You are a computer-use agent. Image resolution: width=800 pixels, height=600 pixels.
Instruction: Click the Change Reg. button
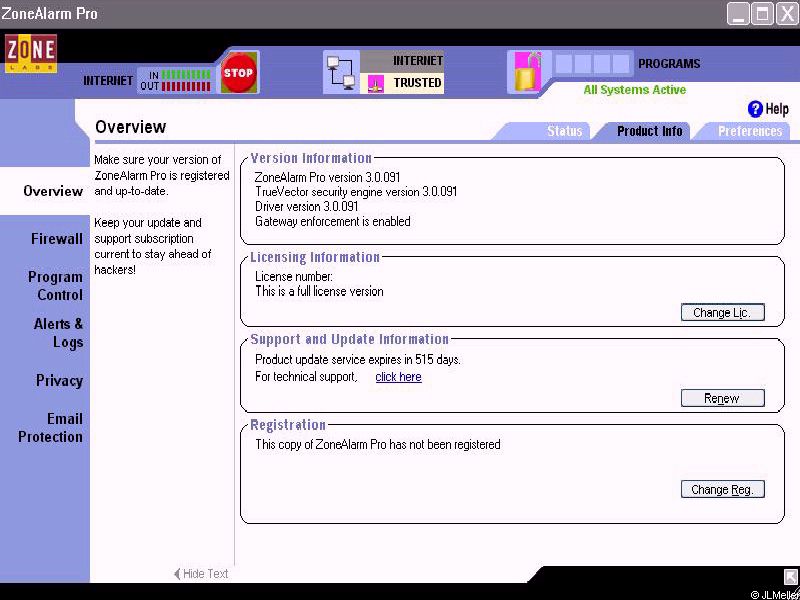click(x=722, y=489)
